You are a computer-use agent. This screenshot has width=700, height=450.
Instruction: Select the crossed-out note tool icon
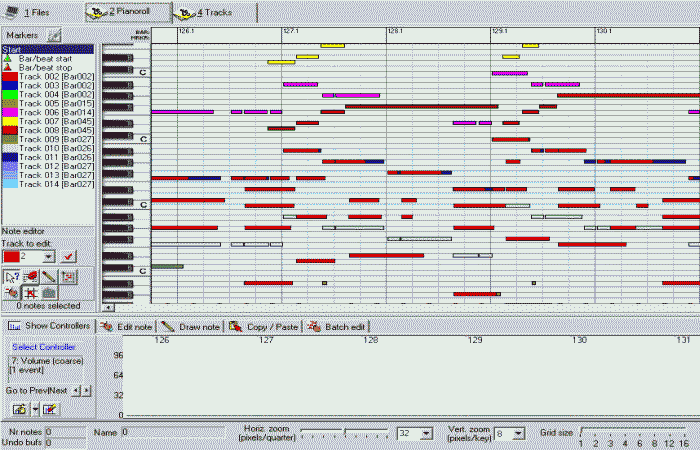tap(31, 292)
